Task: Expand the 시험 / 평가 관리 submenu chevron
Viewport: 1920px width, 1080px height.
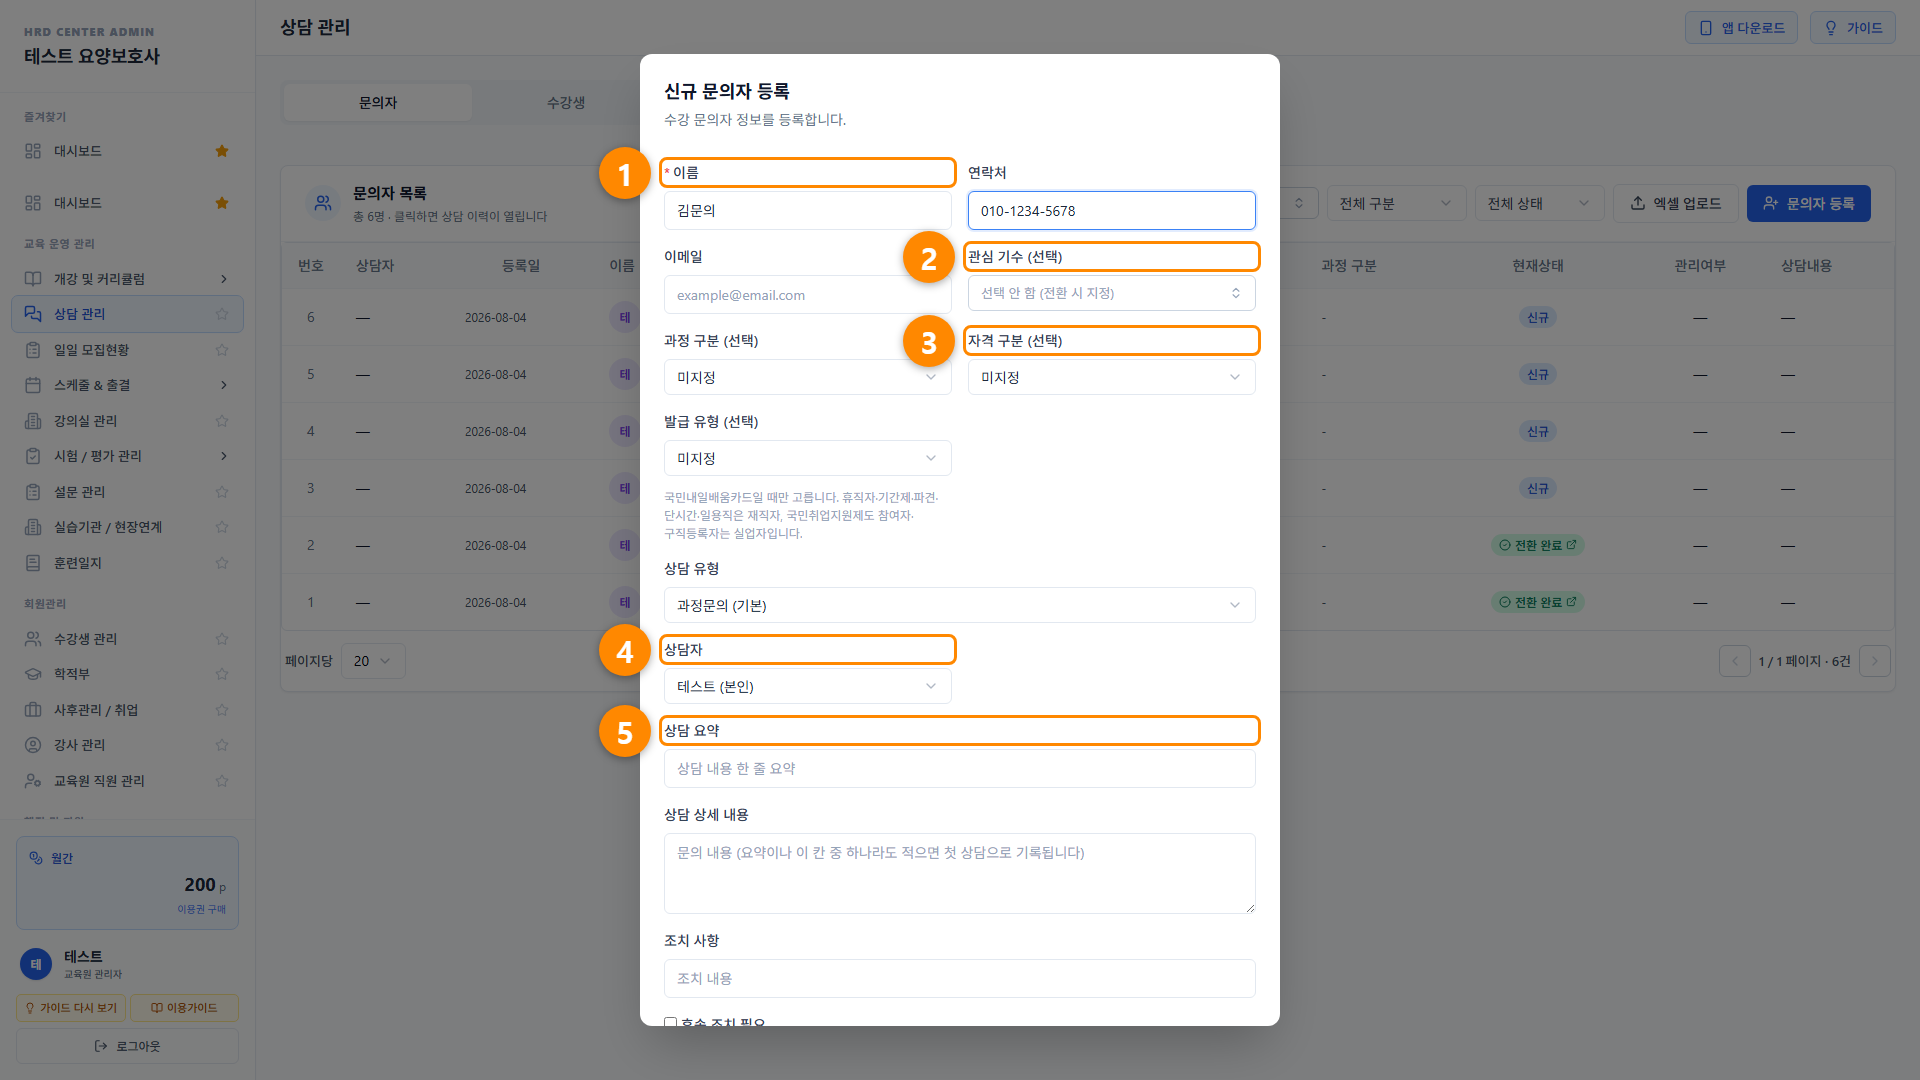Action: [x=223, y=456]
